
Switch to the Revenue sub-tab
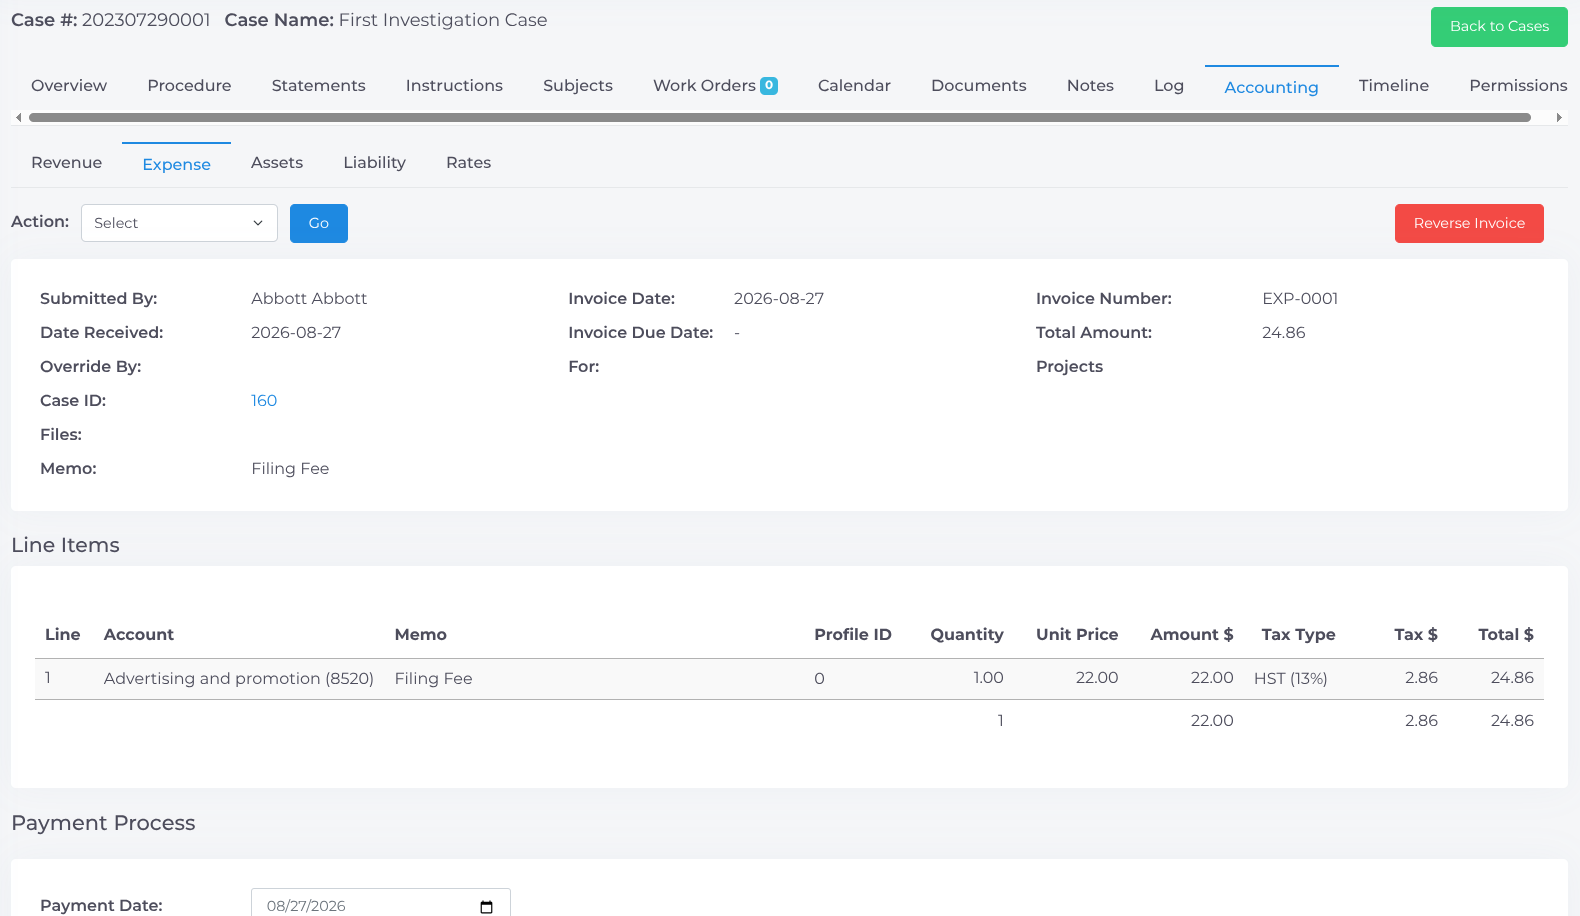(66, 163)
